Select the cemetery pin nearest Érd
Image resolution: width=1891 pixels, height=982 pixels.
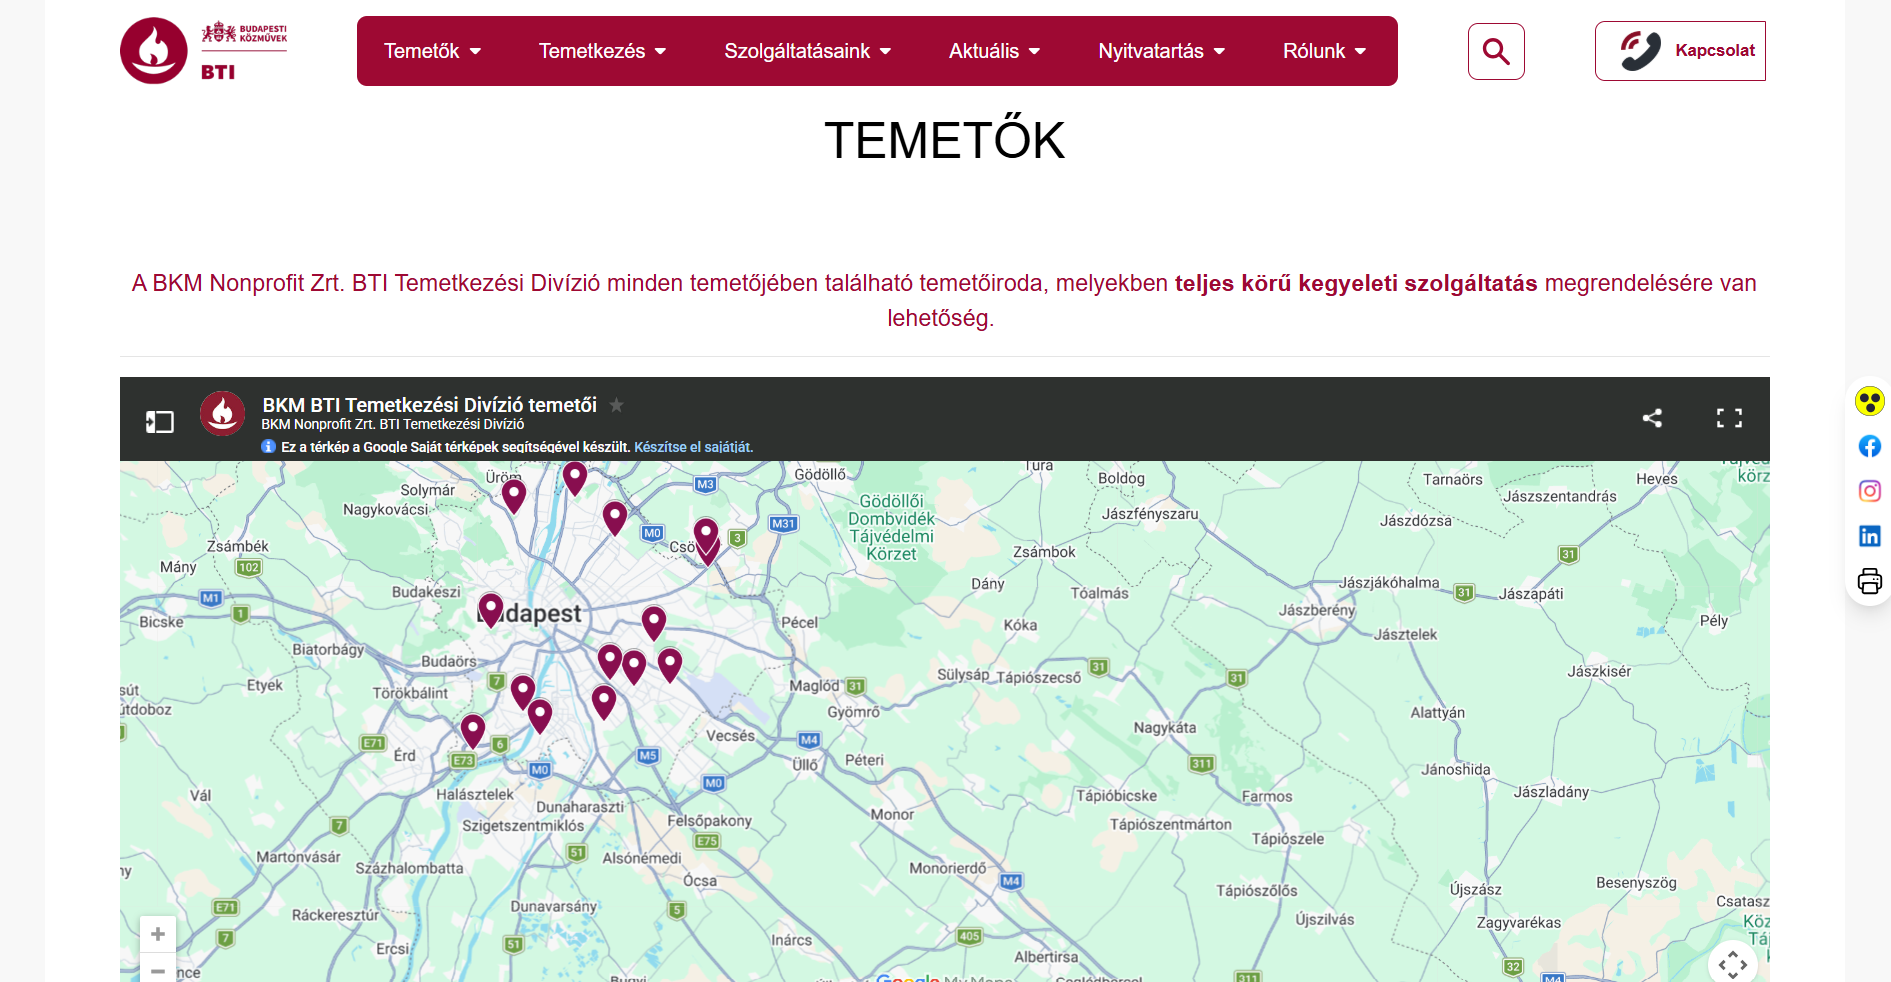click(x=473, y=730)
